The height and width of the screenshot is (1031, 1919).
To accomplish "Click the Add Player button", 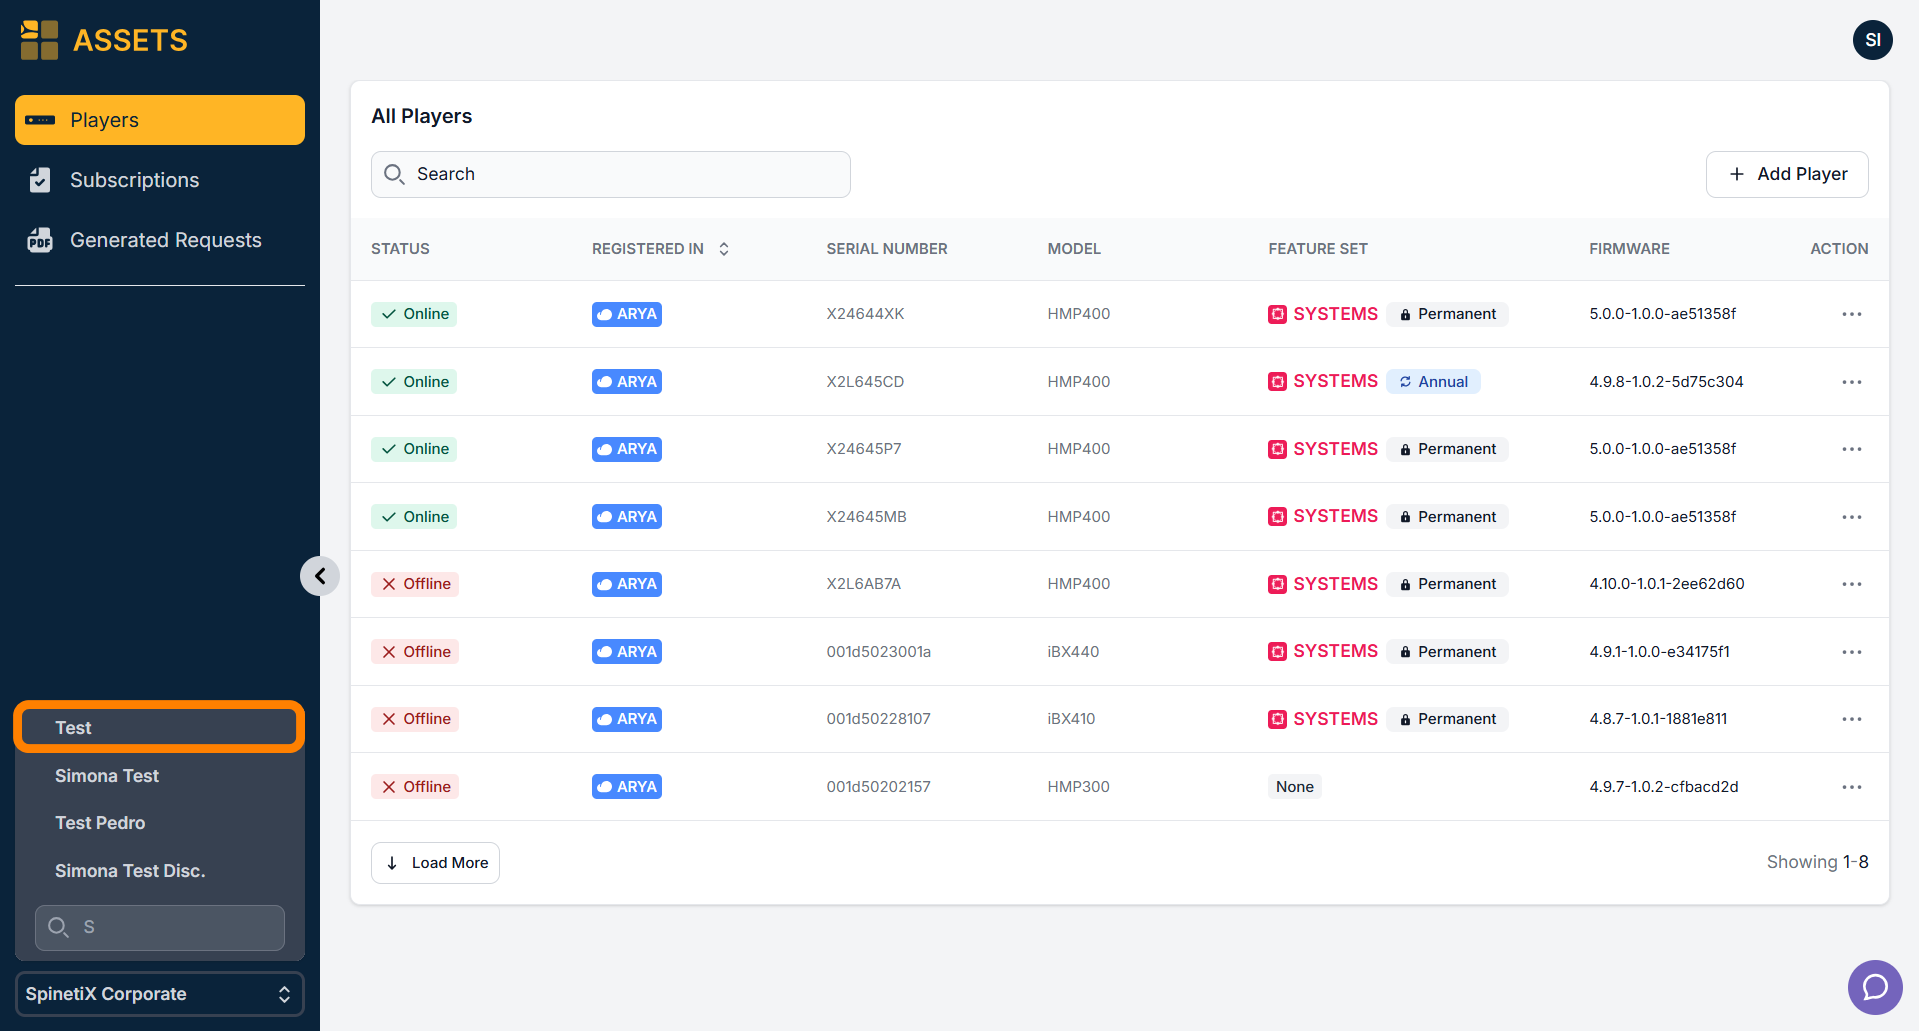I will click(1787, 174).
